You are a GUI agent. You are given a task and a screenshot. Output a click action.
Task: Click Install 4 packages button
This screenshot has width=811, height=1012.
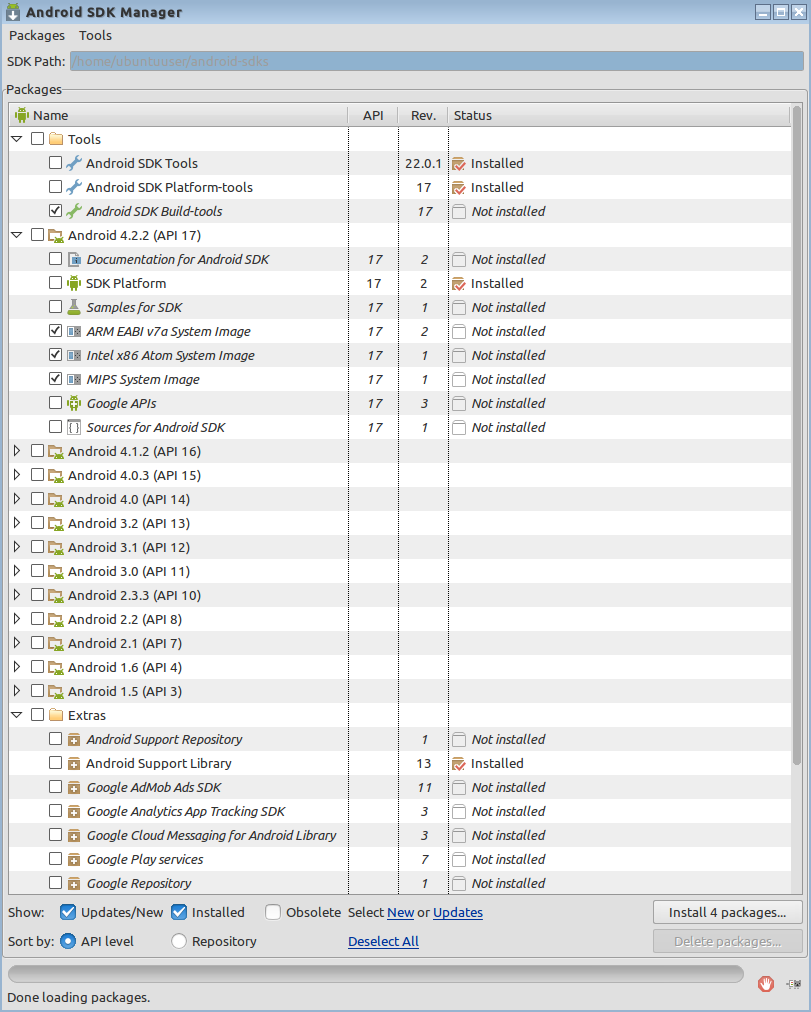click(727, 913)
